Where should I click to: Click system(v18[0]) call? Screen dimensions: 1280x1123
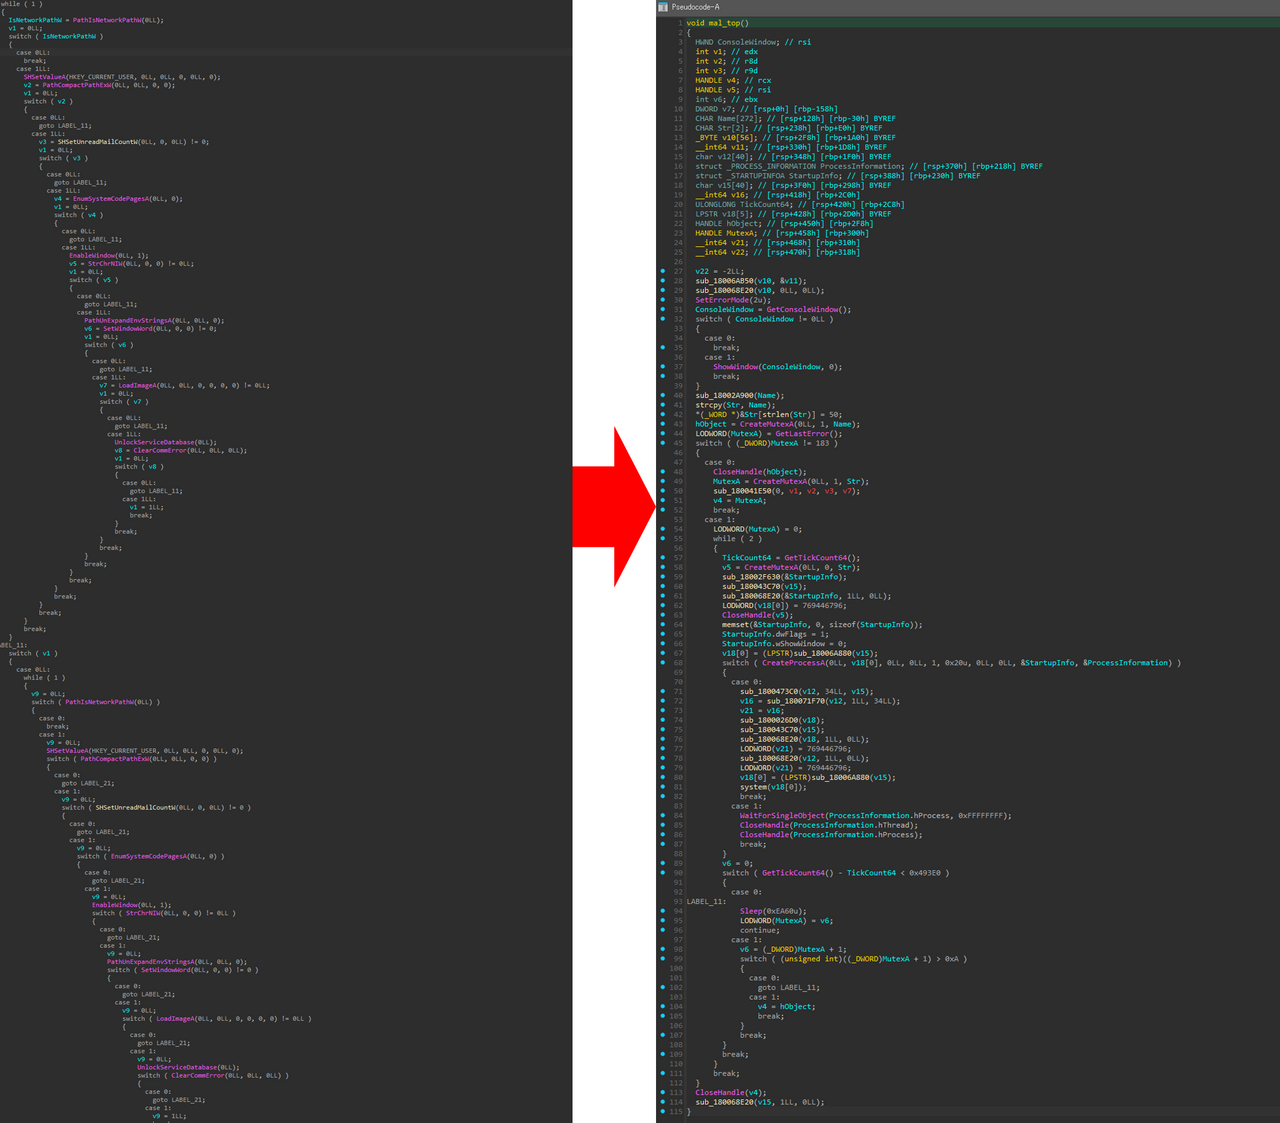(x=771, y=787)
